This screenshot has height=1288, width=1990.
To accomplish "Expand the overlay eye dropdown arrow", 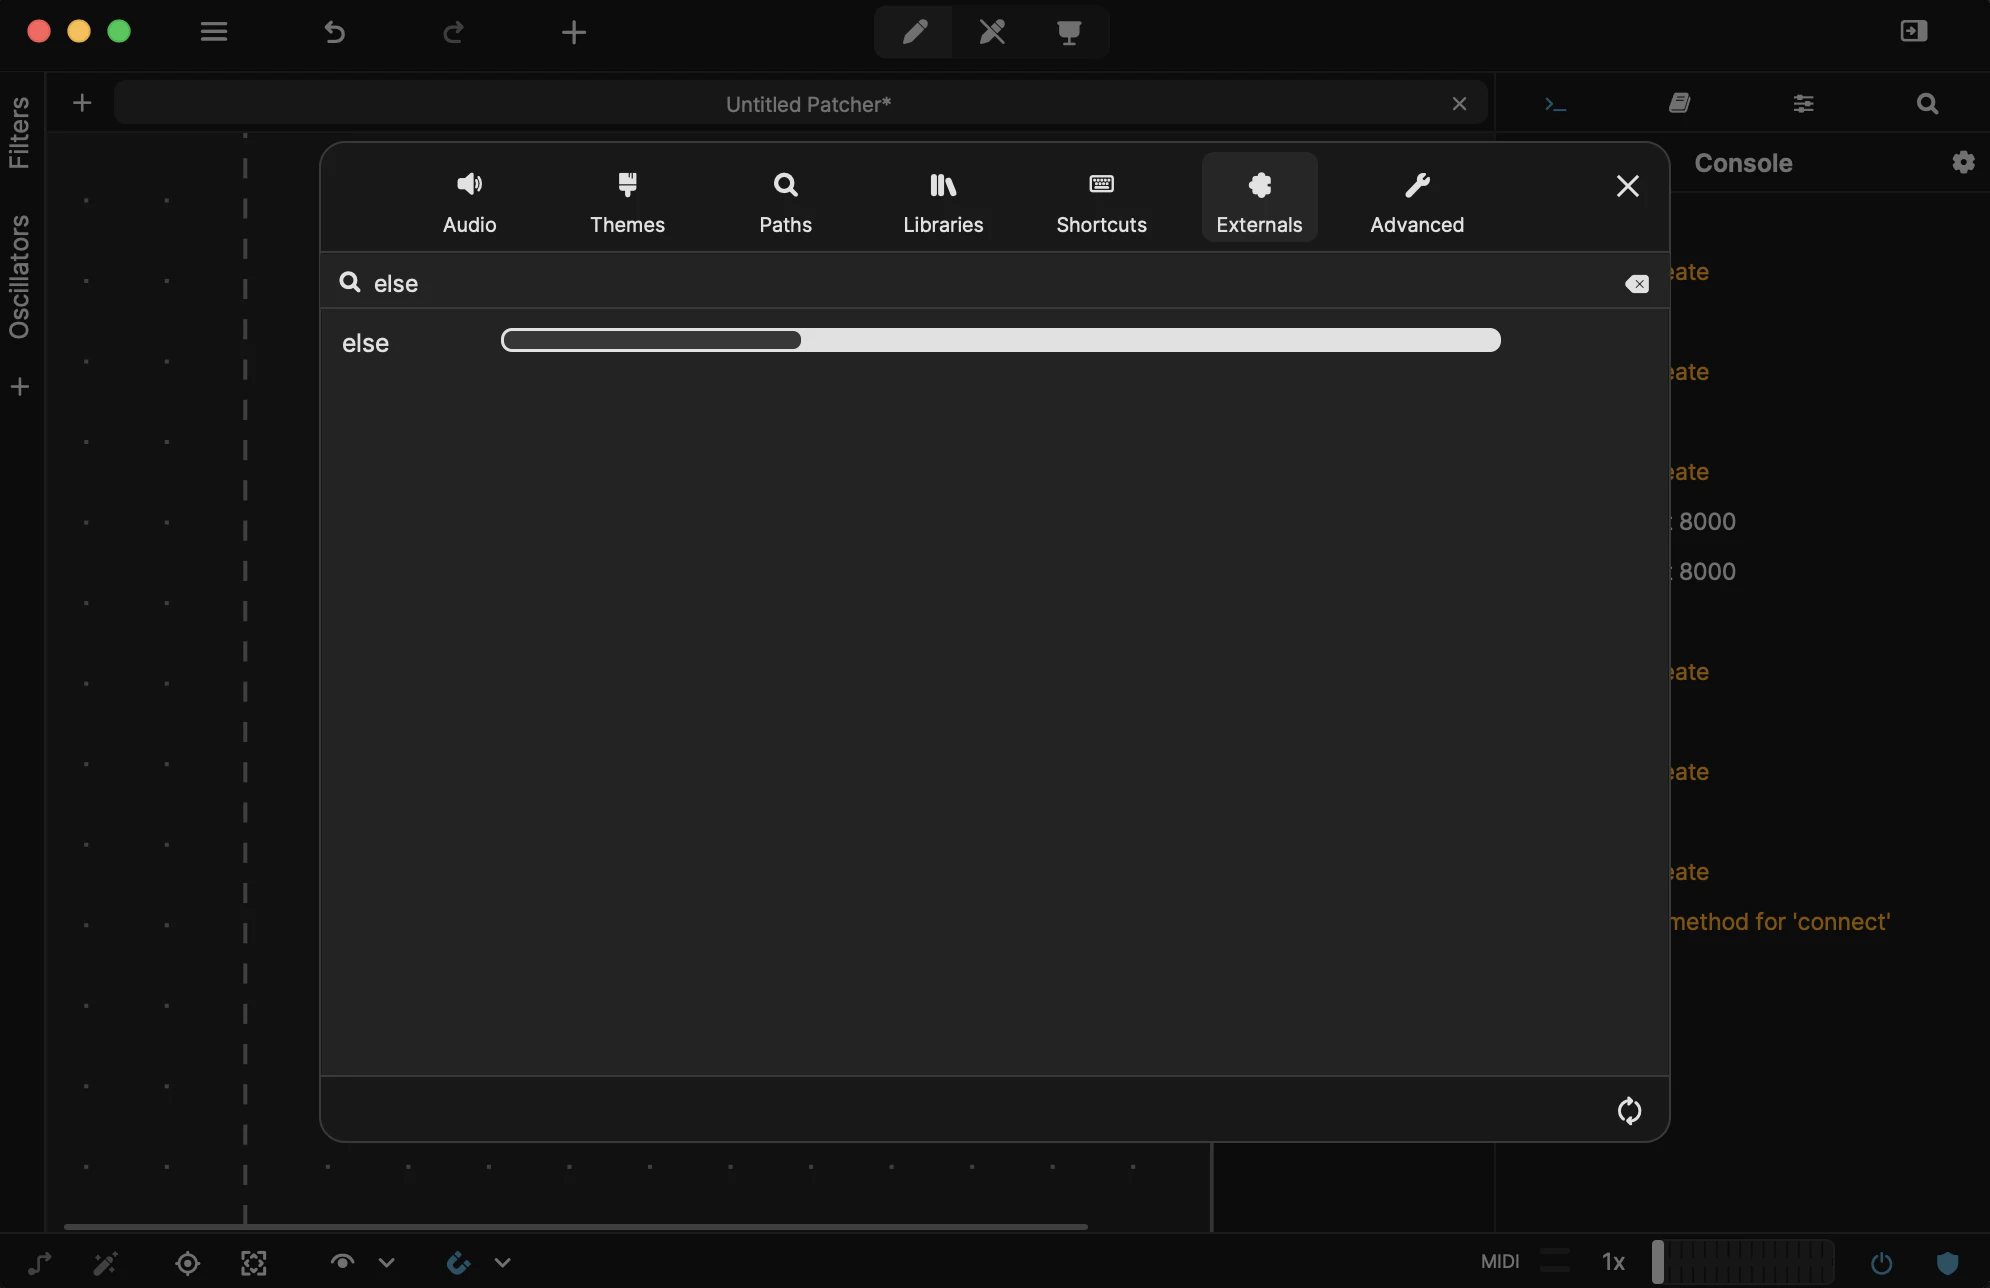I will [386, 1262].
